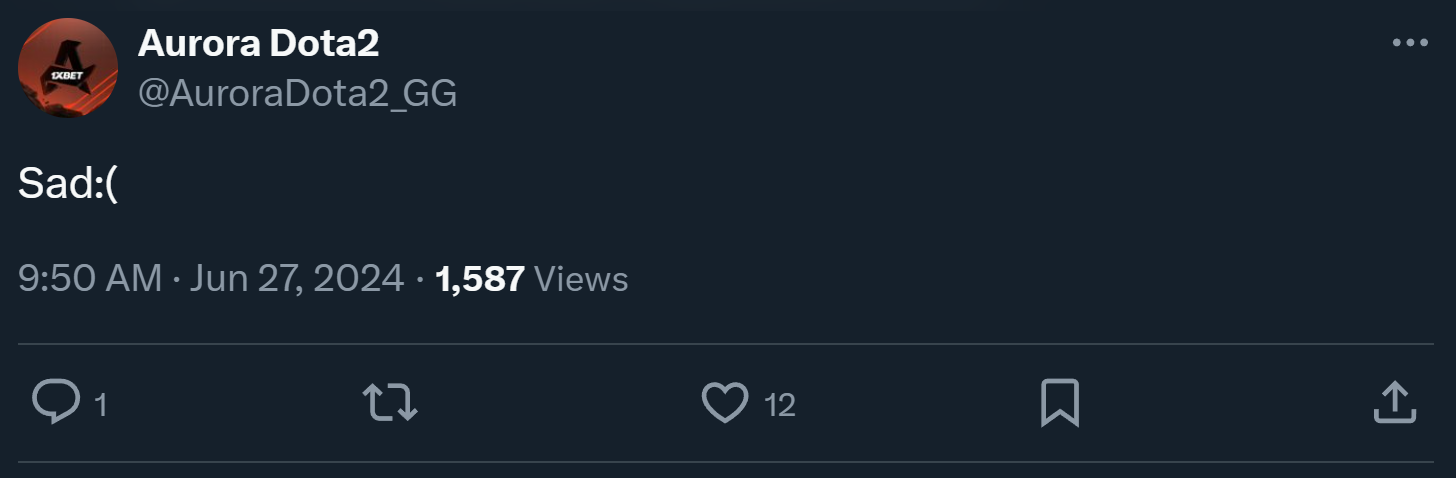The height and width of the screenshot is (478, 1456).
Task: Visit the @AuroraDota2_GG handle link
Action: coord(297,93)
